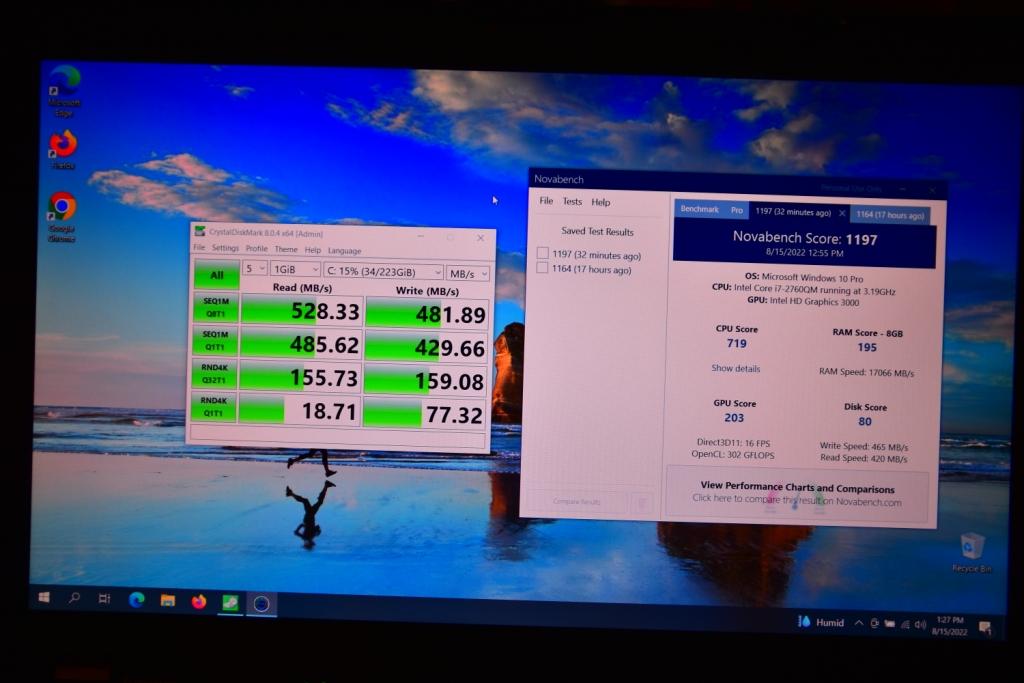Viewport: 1024px width, 683px height.
Task: Run All CrystalDiskMark tests
Action: point(216,275)
